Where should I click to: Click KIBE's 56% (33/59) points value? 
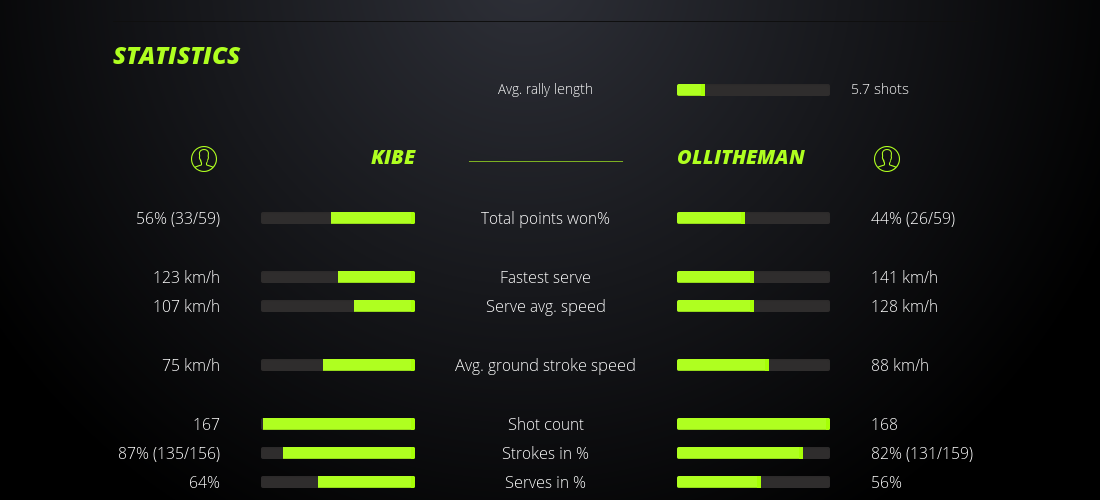[178, 218]
